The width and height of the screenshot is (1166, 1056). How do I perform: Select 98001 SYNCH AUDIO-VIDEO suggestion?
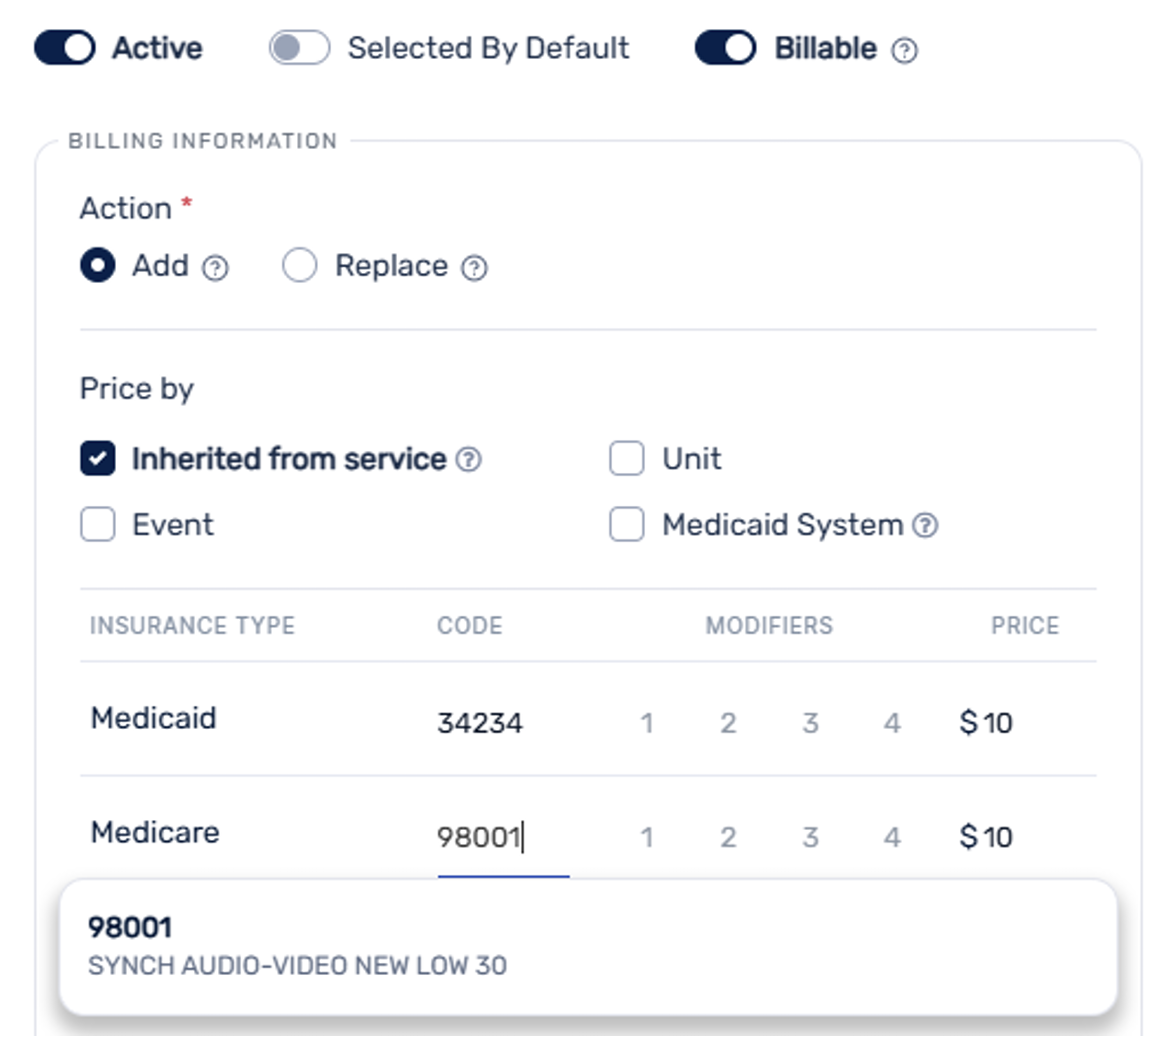(x=588, y=947)
